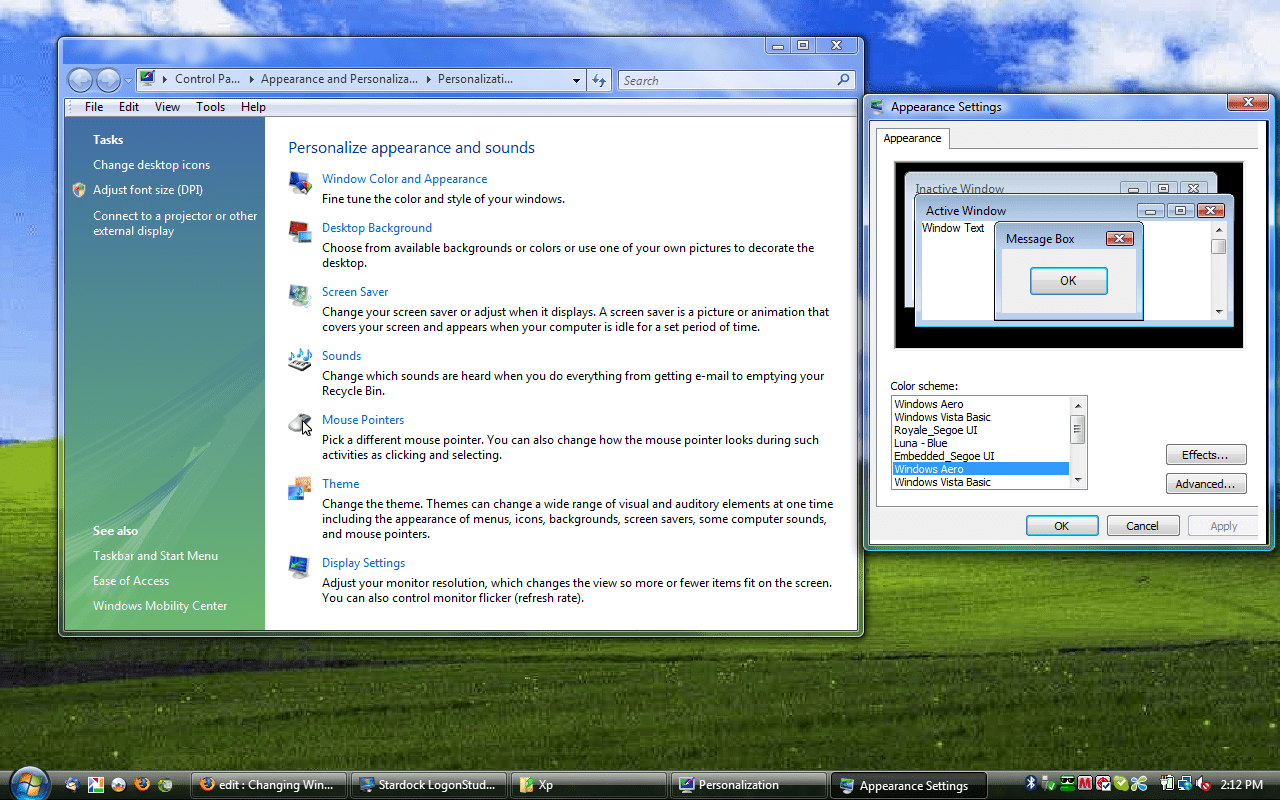Open Screen Saver settings via its icon
Viewport: 1280px width, 800px height.
point(299,296)
